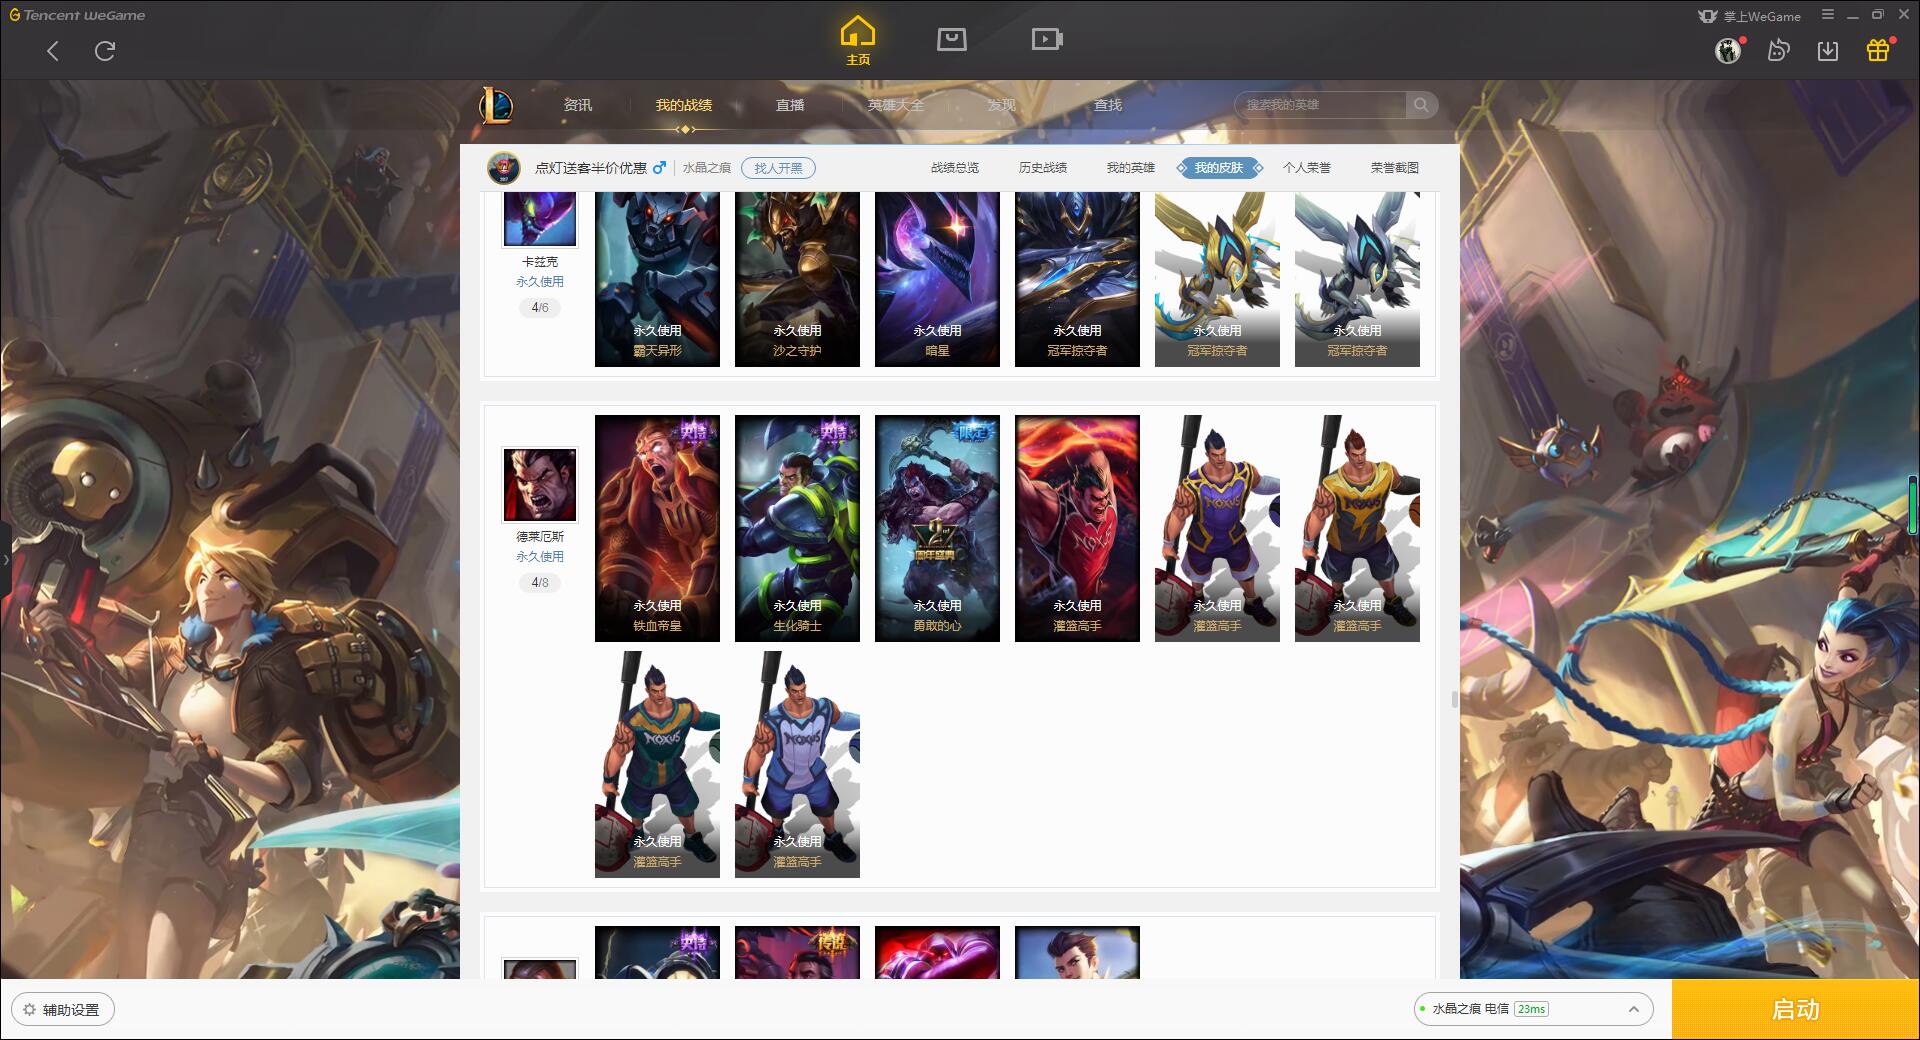Click the 23ms ping indicator

(1531, 1010)
